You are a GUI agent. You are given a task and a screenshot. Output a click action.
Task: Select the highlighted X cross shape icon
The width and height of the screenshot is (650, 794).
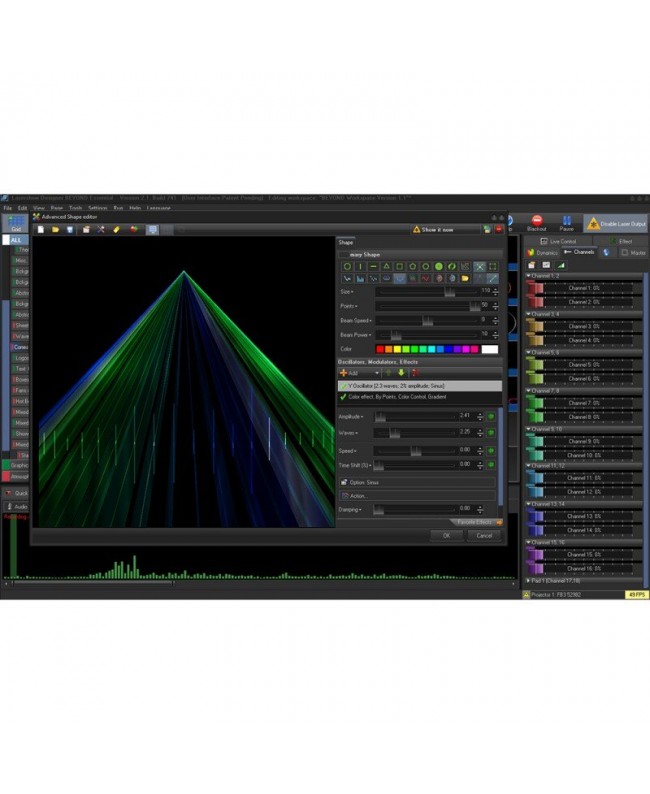[x=479, y=266]
